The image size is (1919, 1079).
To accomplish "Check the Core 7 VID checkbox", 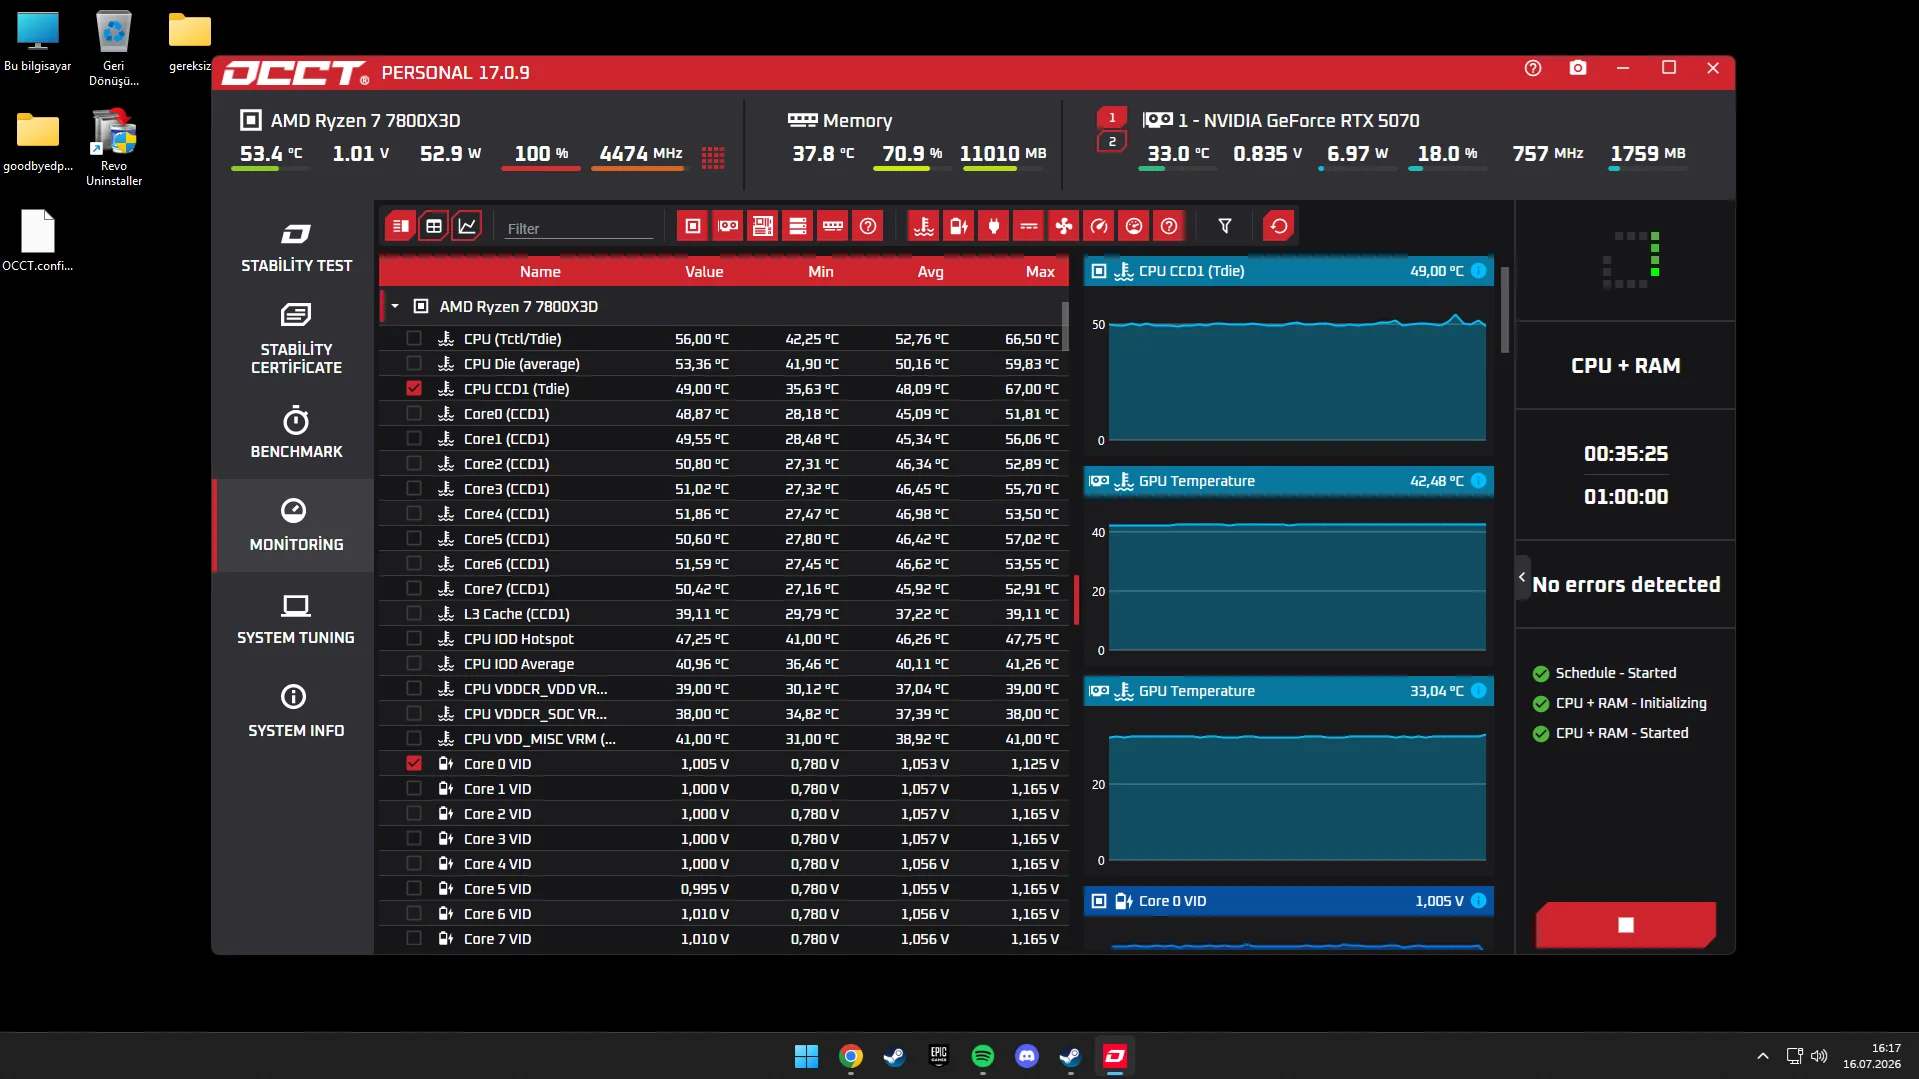I will 414,939.
